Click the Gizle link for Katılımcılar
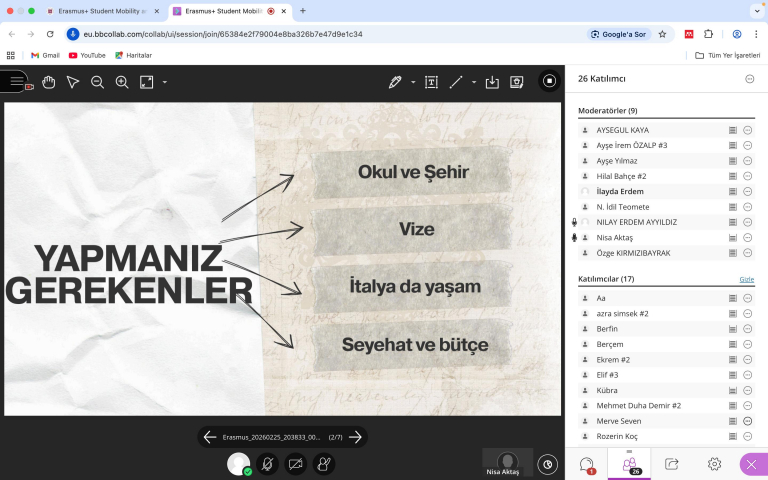This screenshot has width=768, height=480. pyautogui.click(x=746, y=279)
